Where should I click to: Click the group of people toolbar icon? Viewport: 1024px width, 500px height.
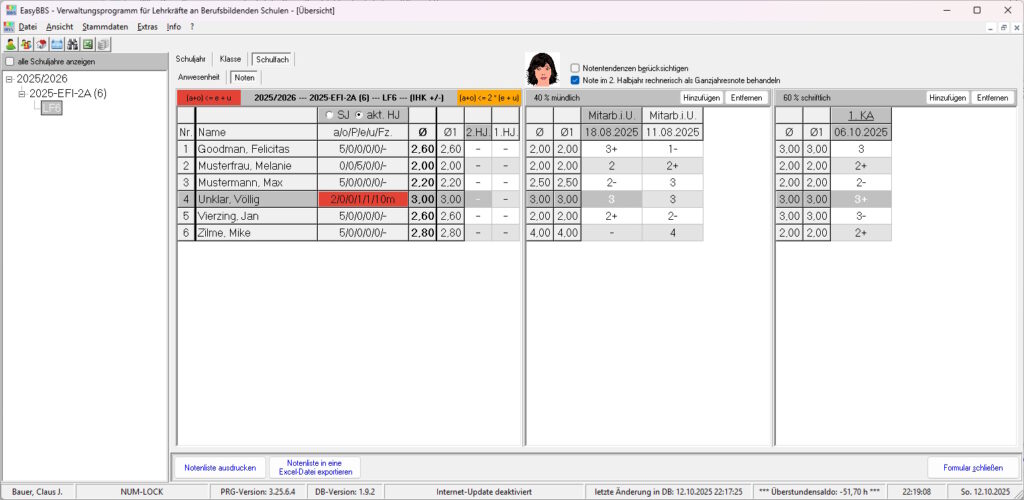pyautogui.click(x=26, y=44)
